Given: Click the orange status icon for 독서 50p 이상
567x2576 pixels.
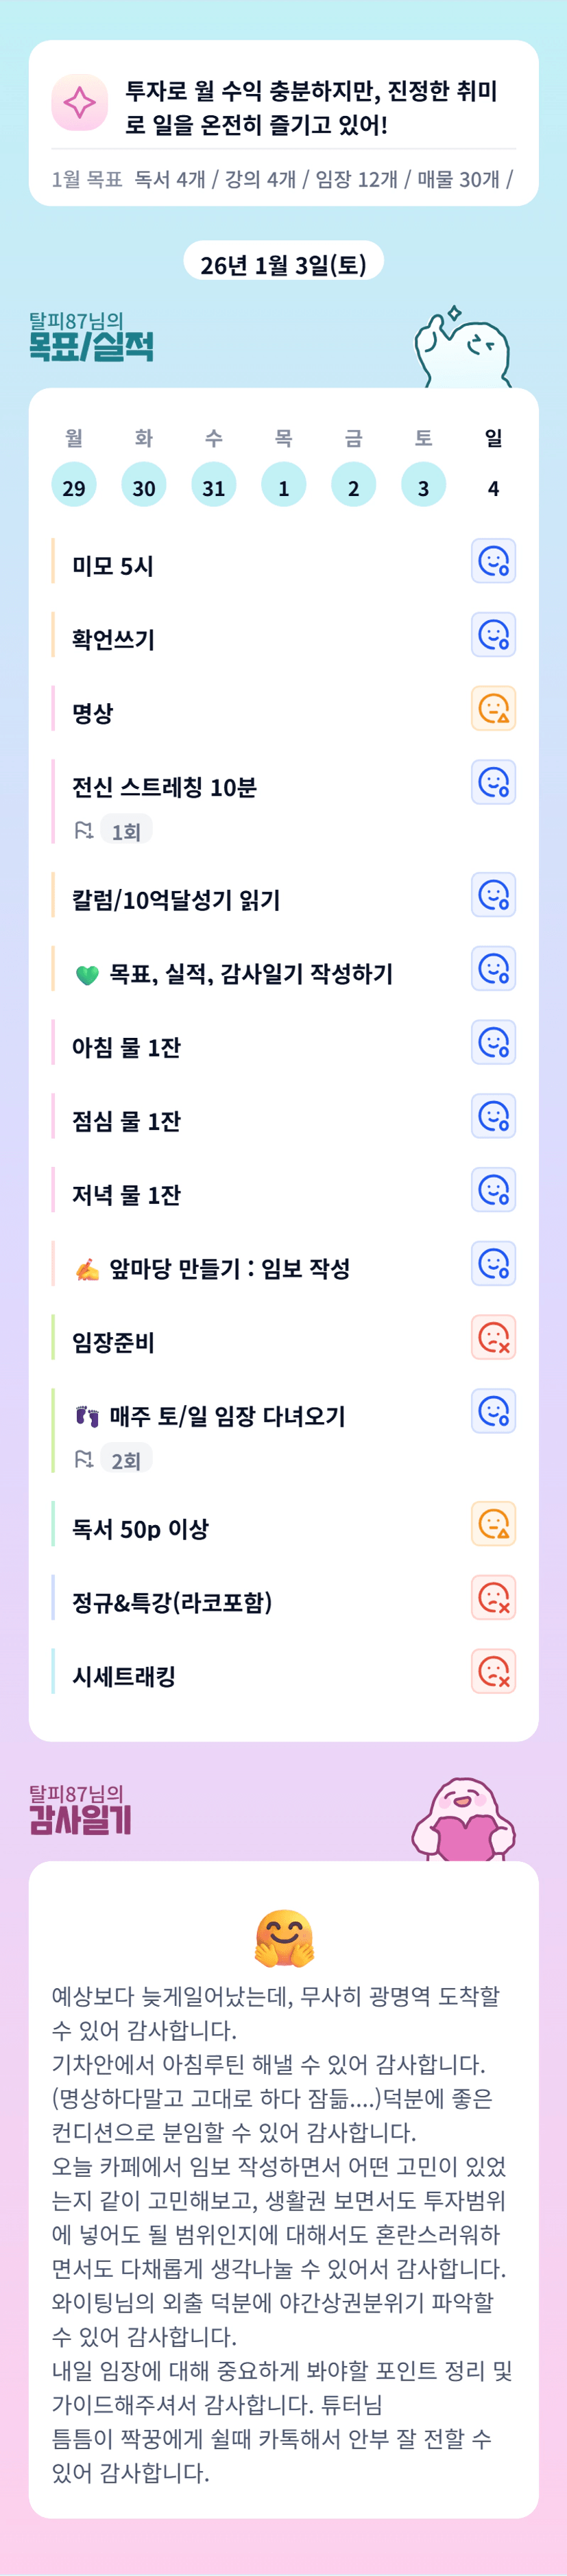Looking at the screenshot, I should coord(493,1524).
